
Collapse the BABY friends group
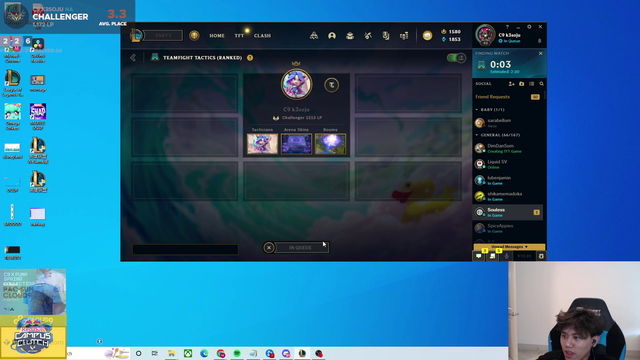click(477, 110)
